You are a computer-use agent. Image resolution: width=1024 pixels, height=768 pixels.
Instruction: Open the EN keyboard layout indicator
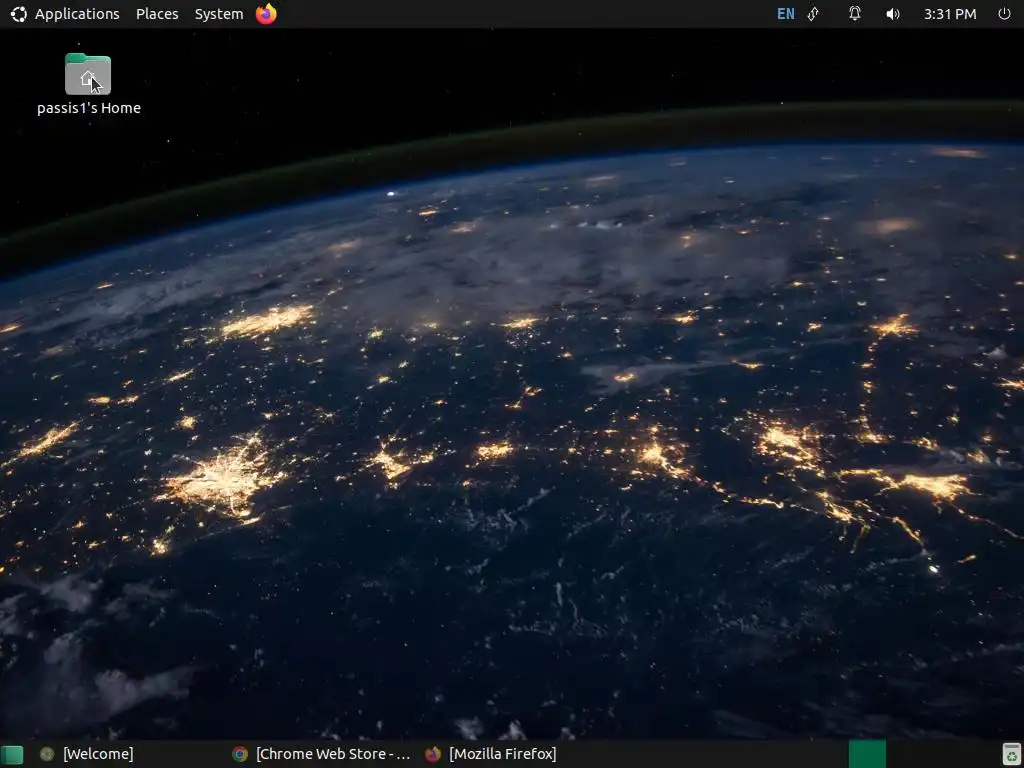(x=786, y=14)
